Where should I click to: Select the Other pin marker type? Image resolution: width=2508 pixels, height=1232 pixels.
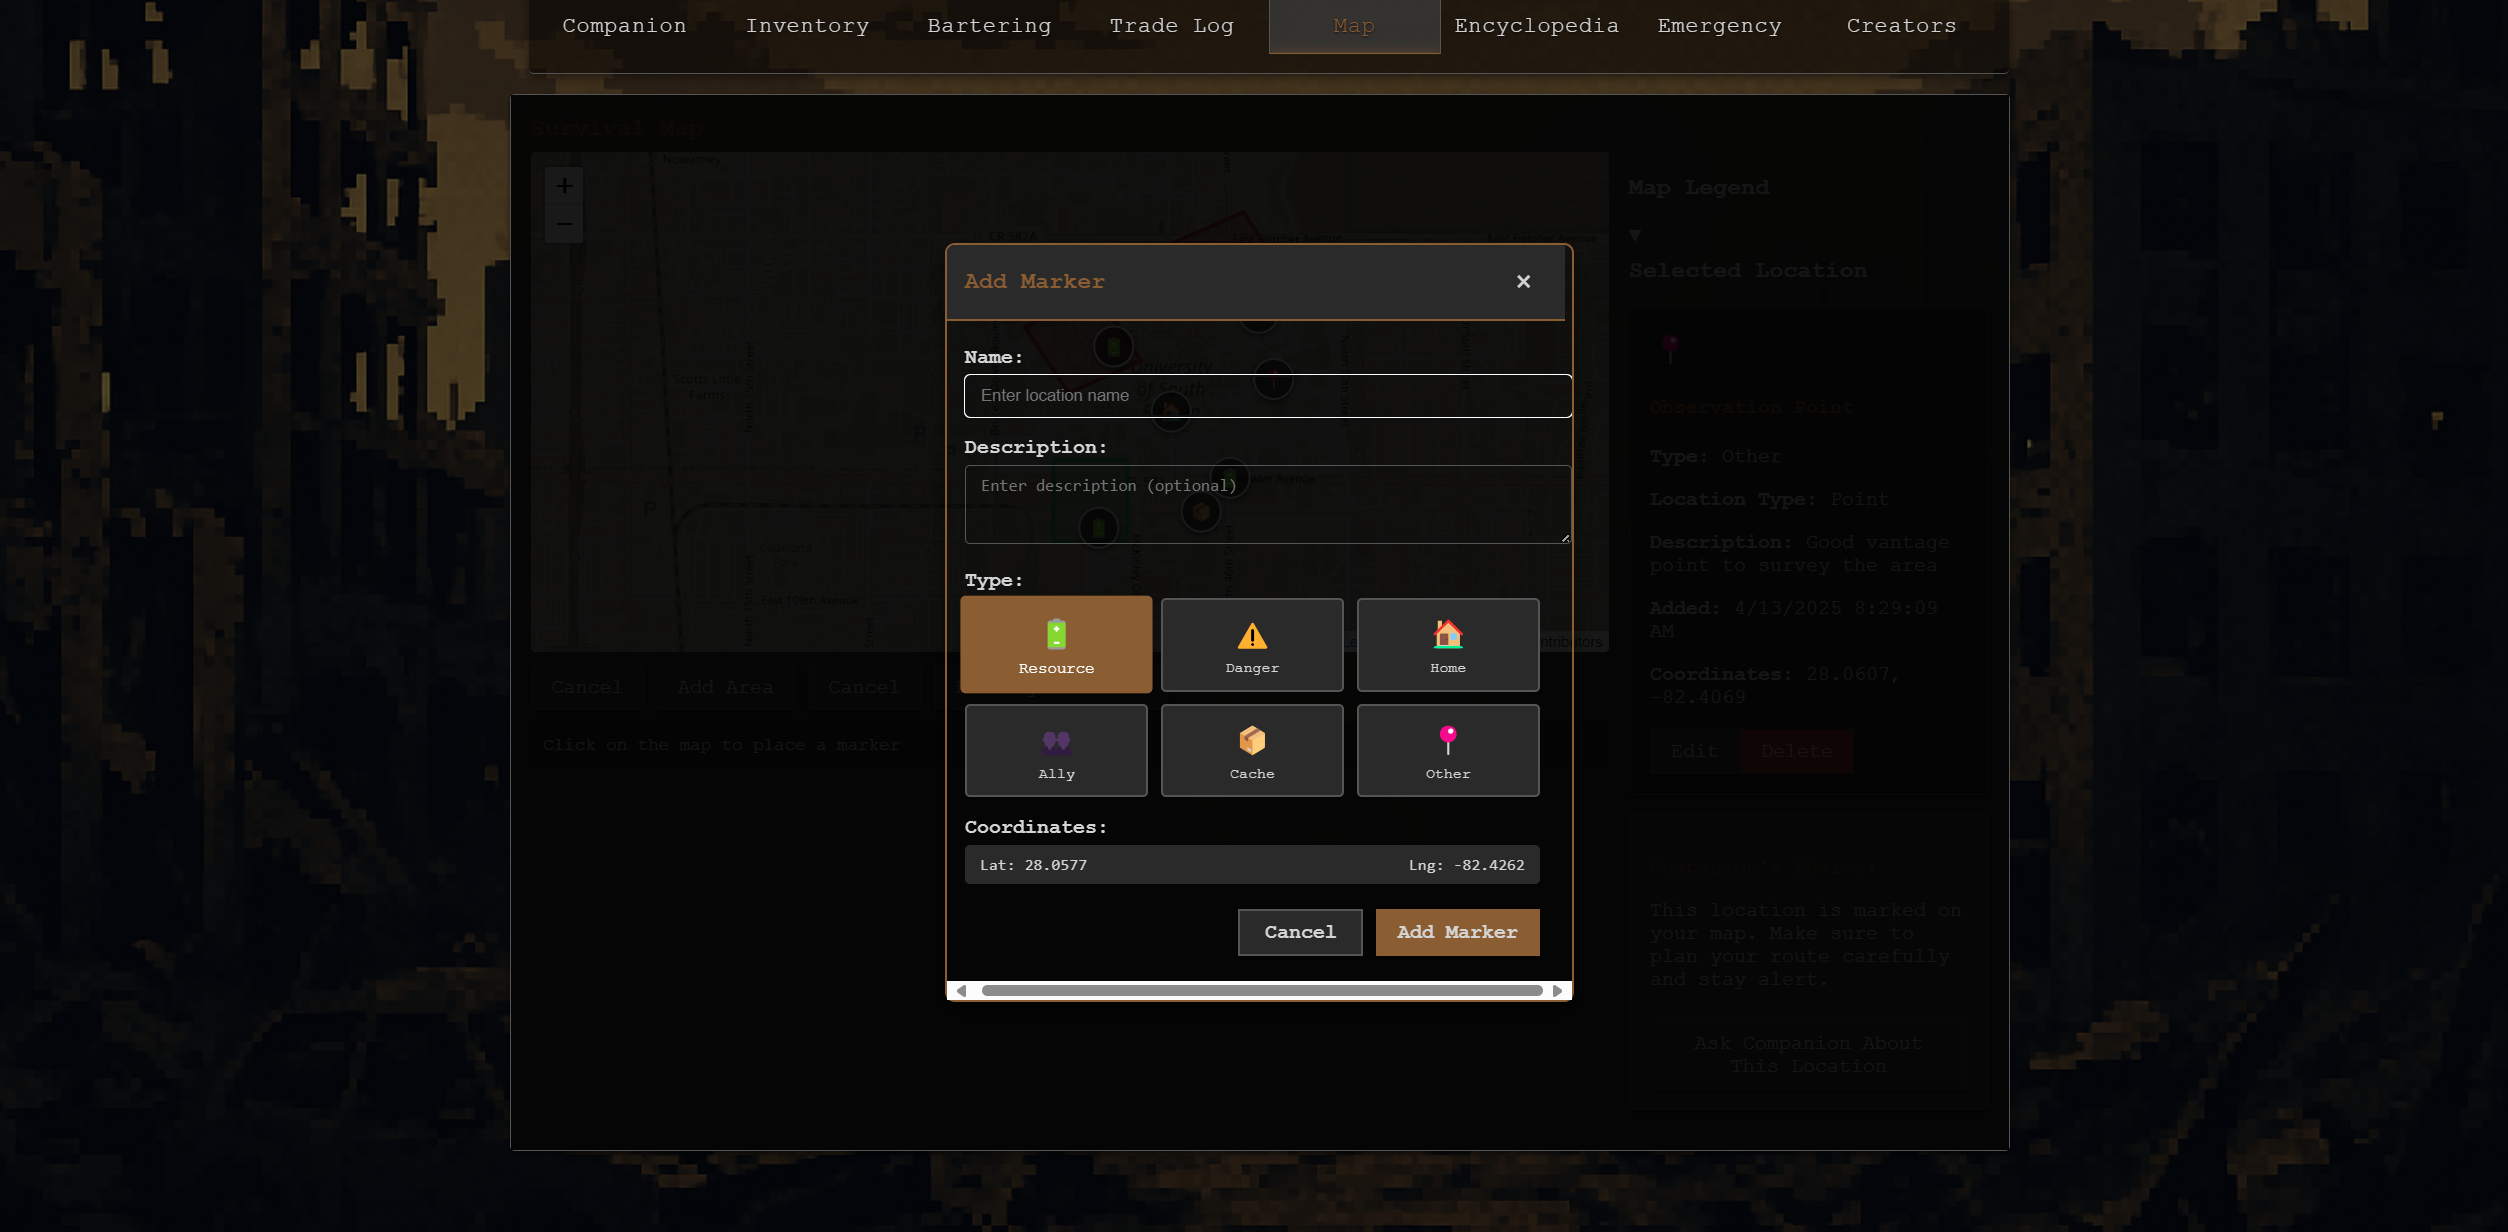[1447, 751]
